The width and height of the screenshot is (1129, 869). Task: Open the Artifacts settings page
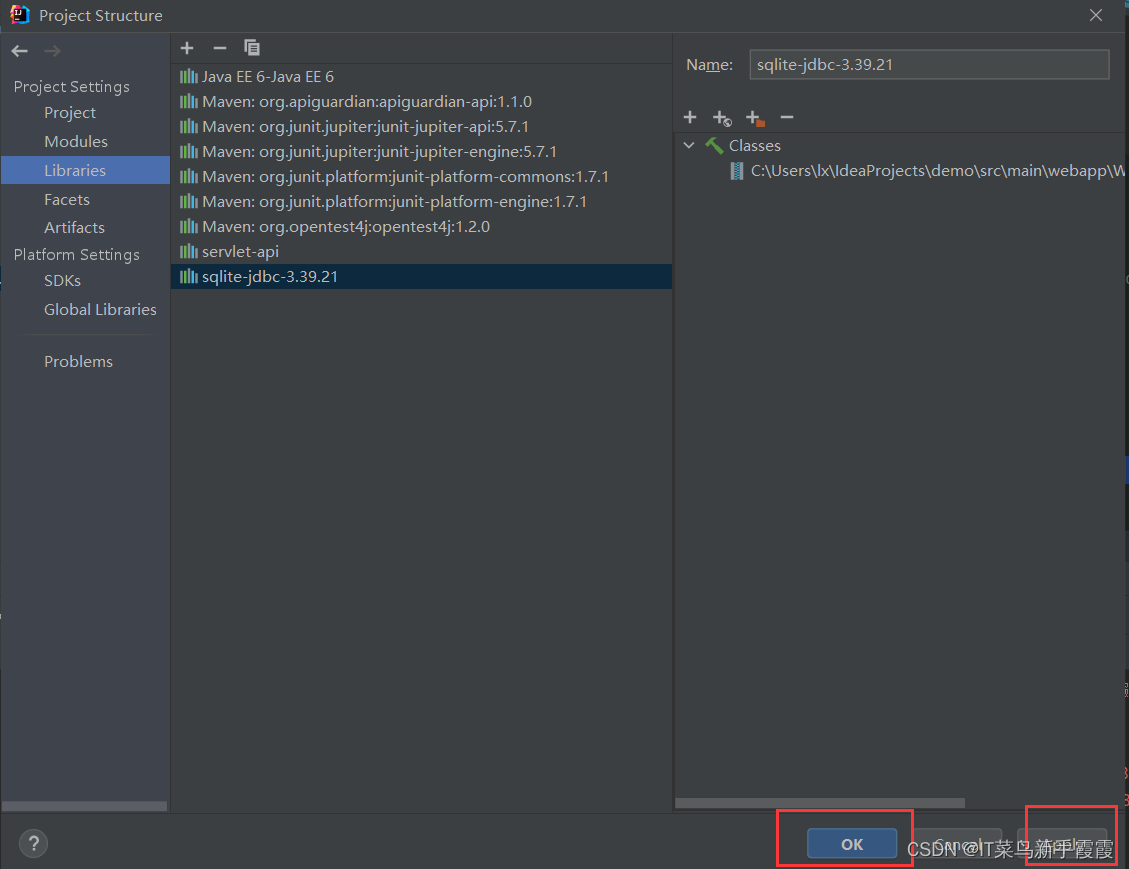point(74,227)
